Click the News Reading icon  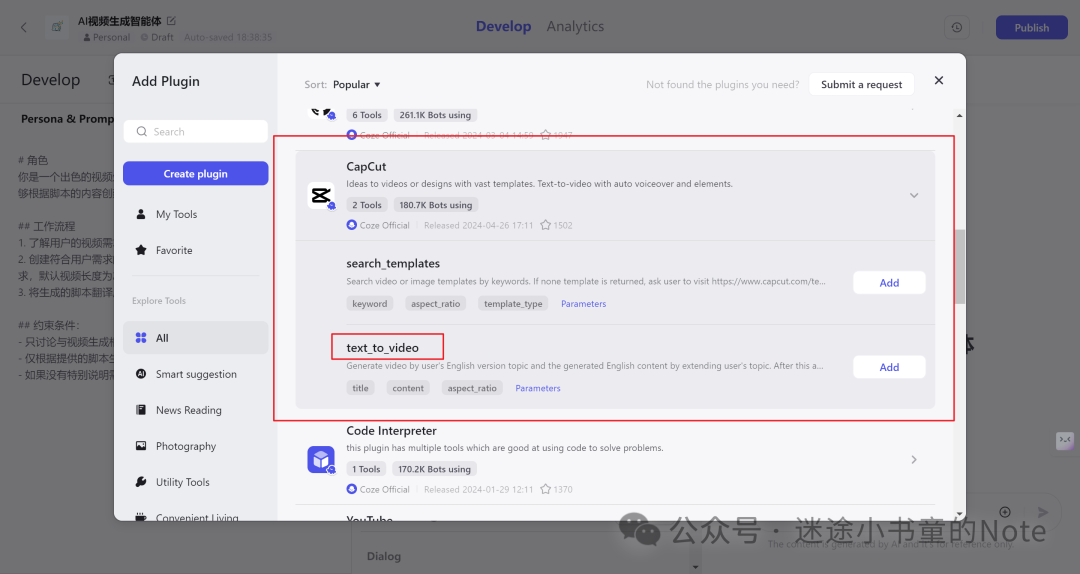pos(141,410)
